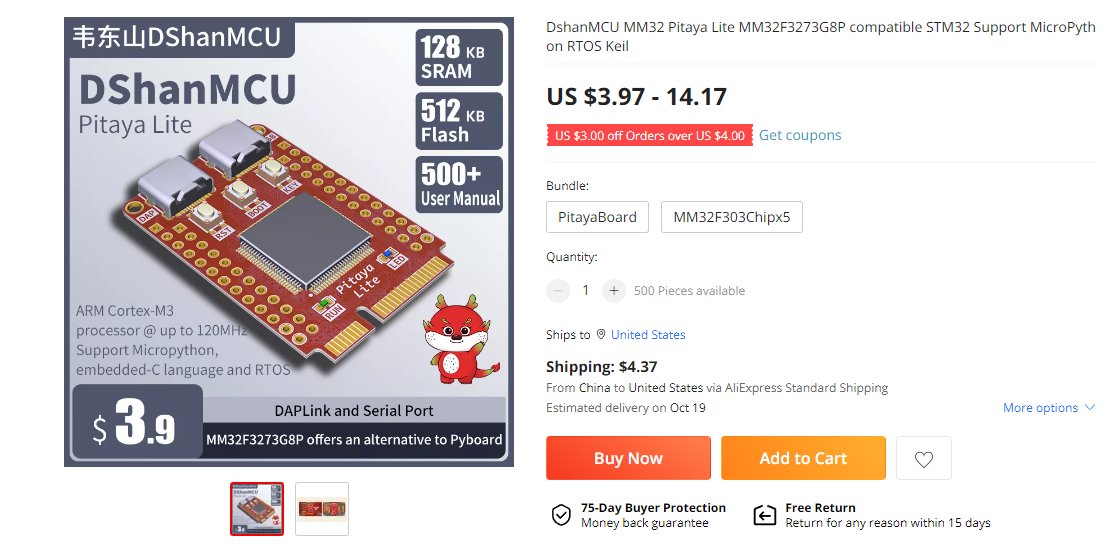Change shipping destination United States link
The image size is (1118, 555).
[x=648, y=334]
